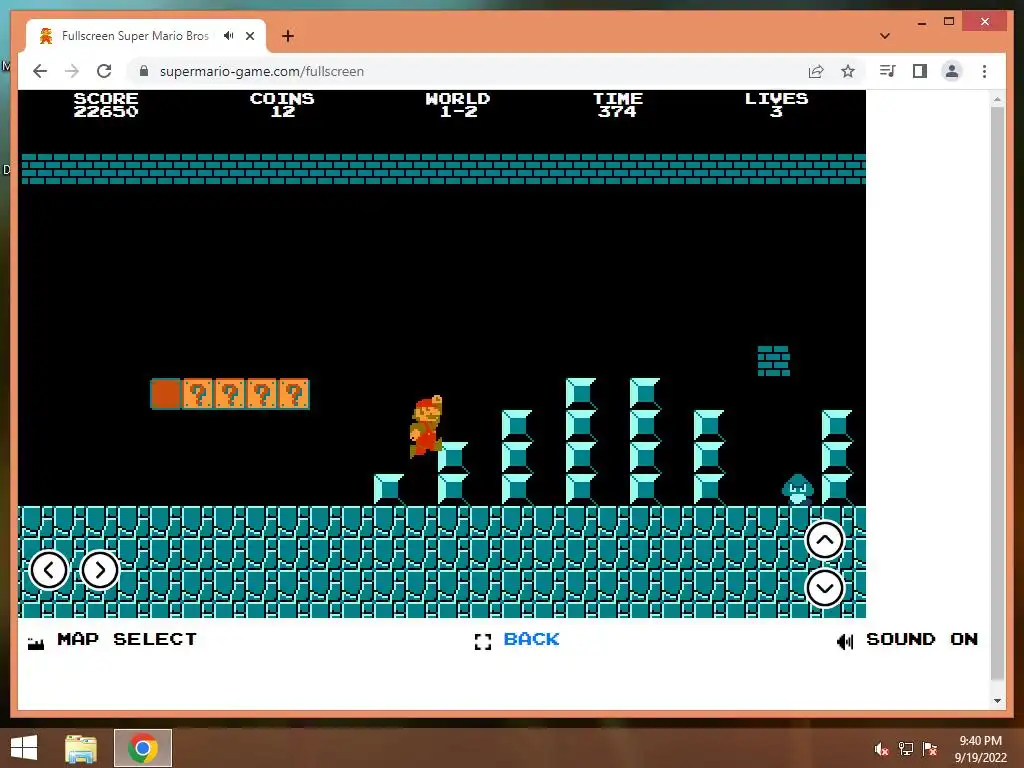Viewport: 1024px width, 768px height.
Task: Click the used solid orange block
Action: tap(166, 394)
